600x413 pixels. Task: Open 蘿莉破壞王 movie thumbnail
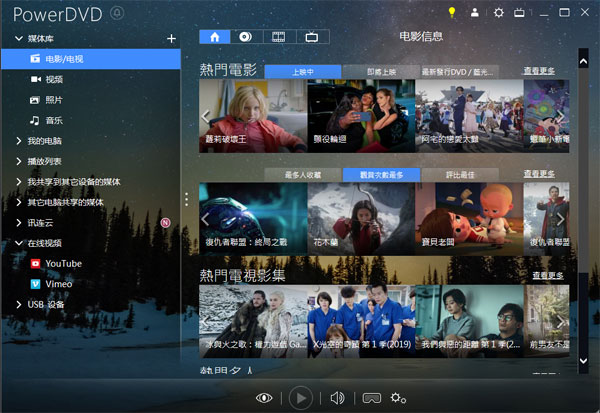coord(253,116)
